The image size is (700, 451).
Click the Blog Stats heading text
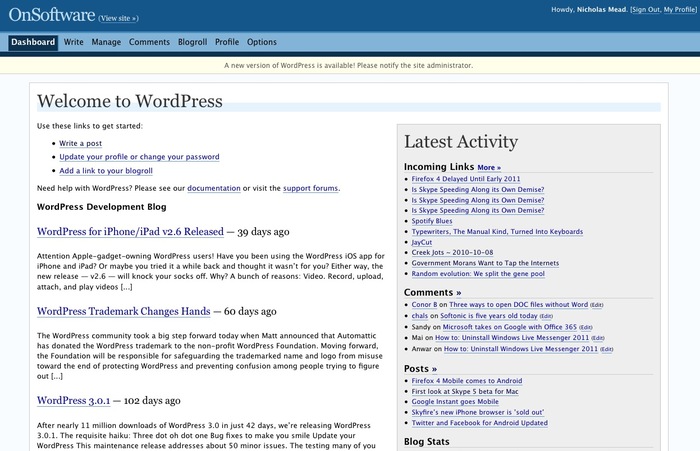pos(427,442)
